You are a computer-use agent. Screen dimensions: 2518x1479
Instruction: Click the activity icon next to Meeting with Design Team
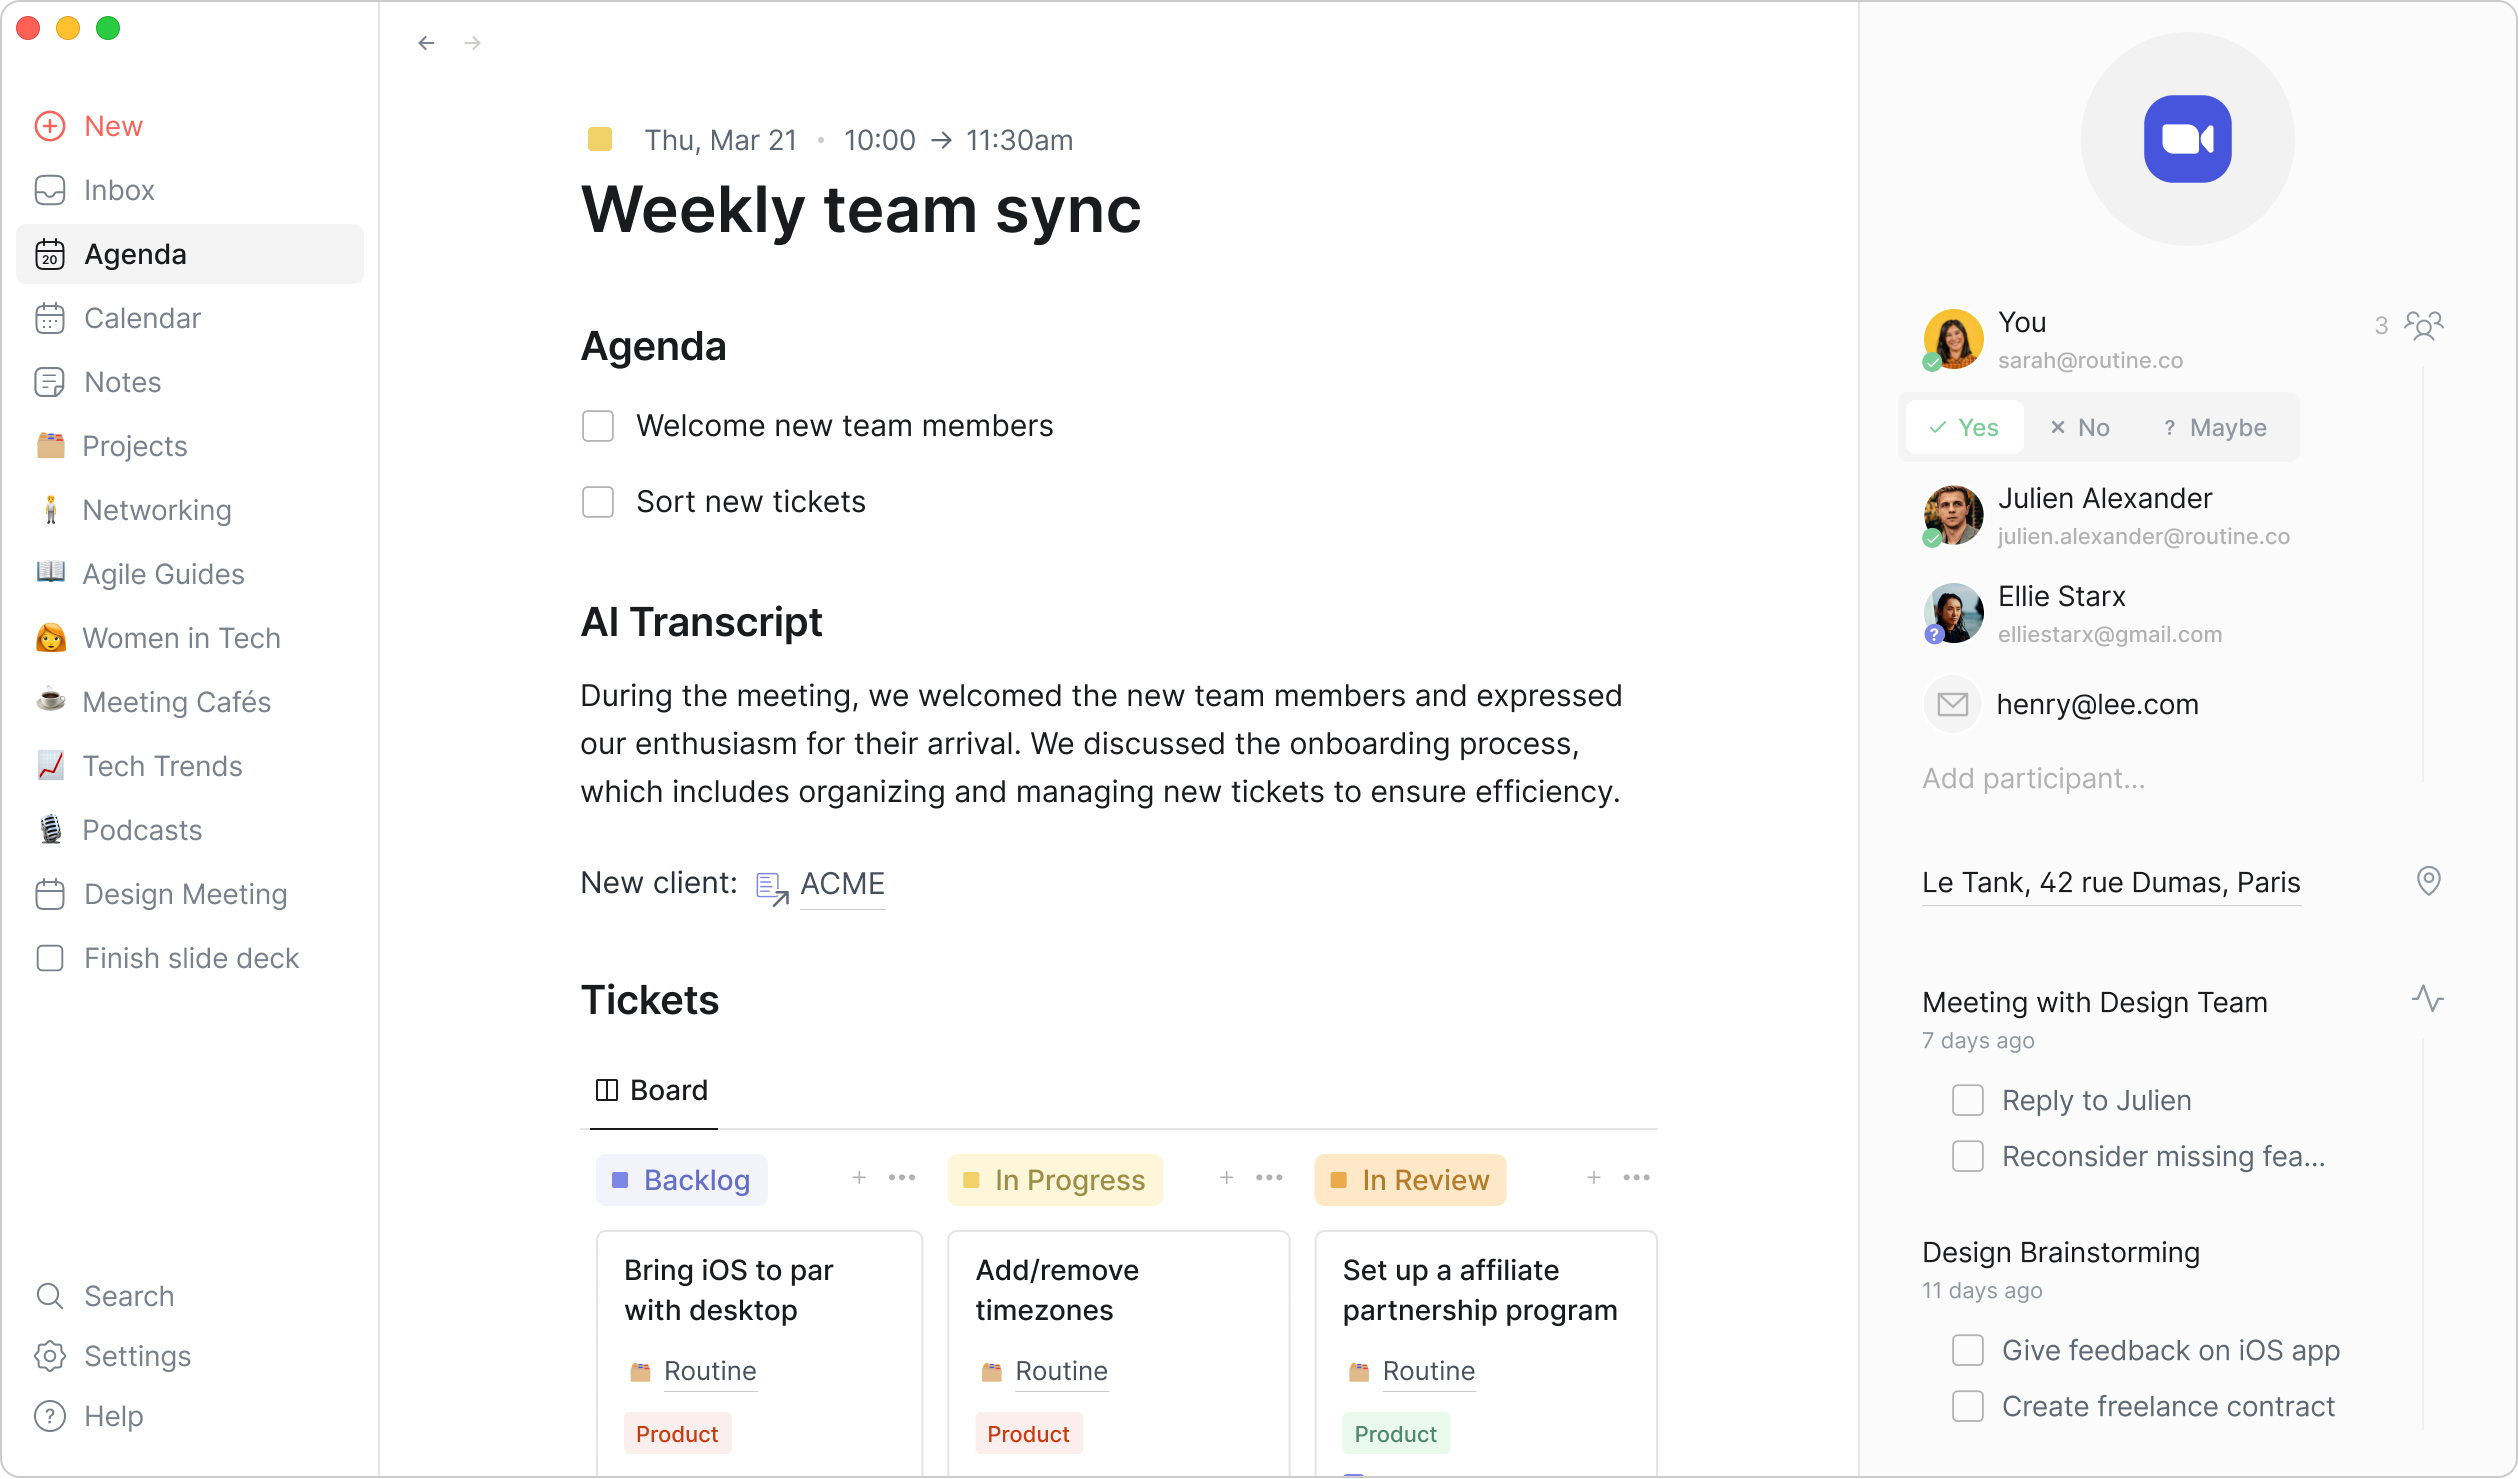[x=2430, y=999]
